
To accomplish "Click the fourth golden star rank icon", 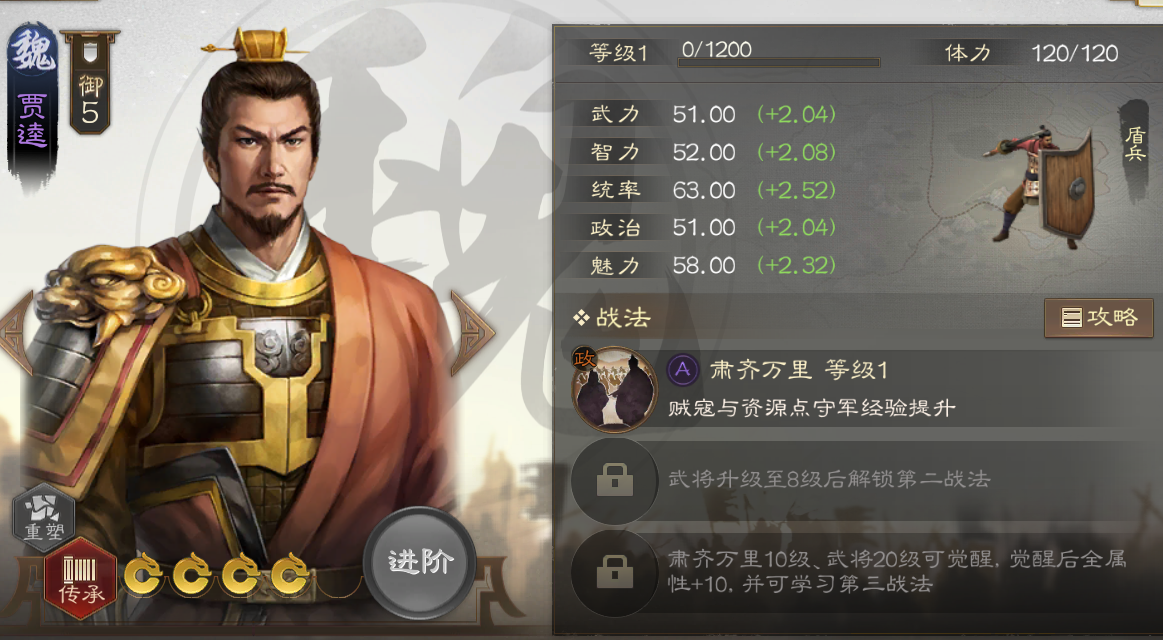I will (289, 575).
